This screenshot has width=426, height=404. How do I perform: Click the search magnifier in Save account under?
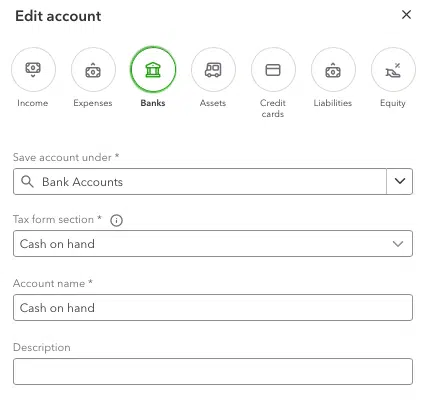pos(27,182)
